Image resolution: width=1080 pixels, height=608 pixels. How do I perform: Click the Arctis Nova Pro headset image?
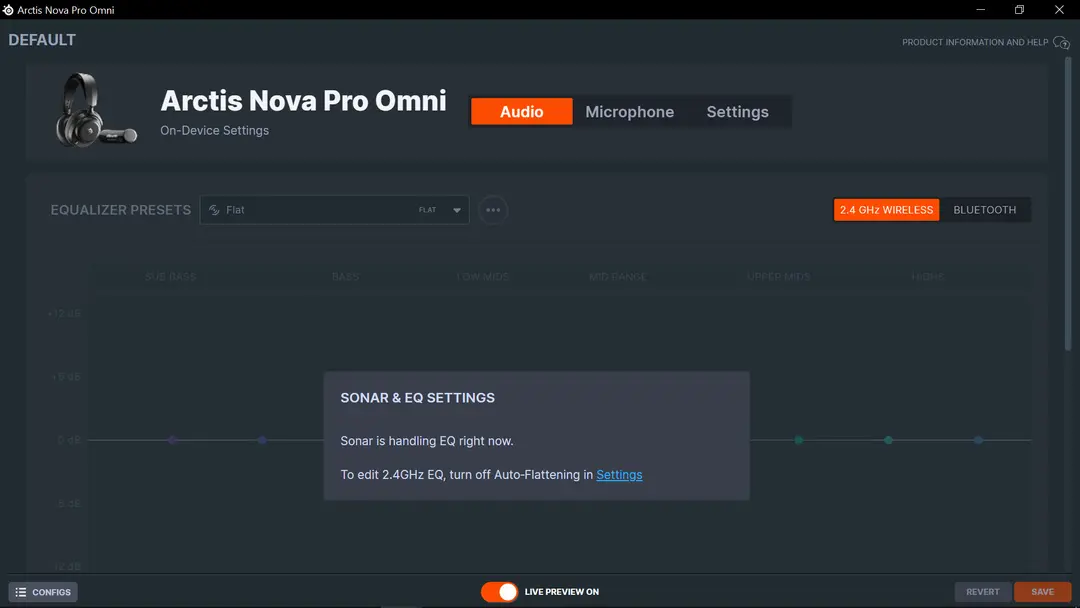(96, 110)
